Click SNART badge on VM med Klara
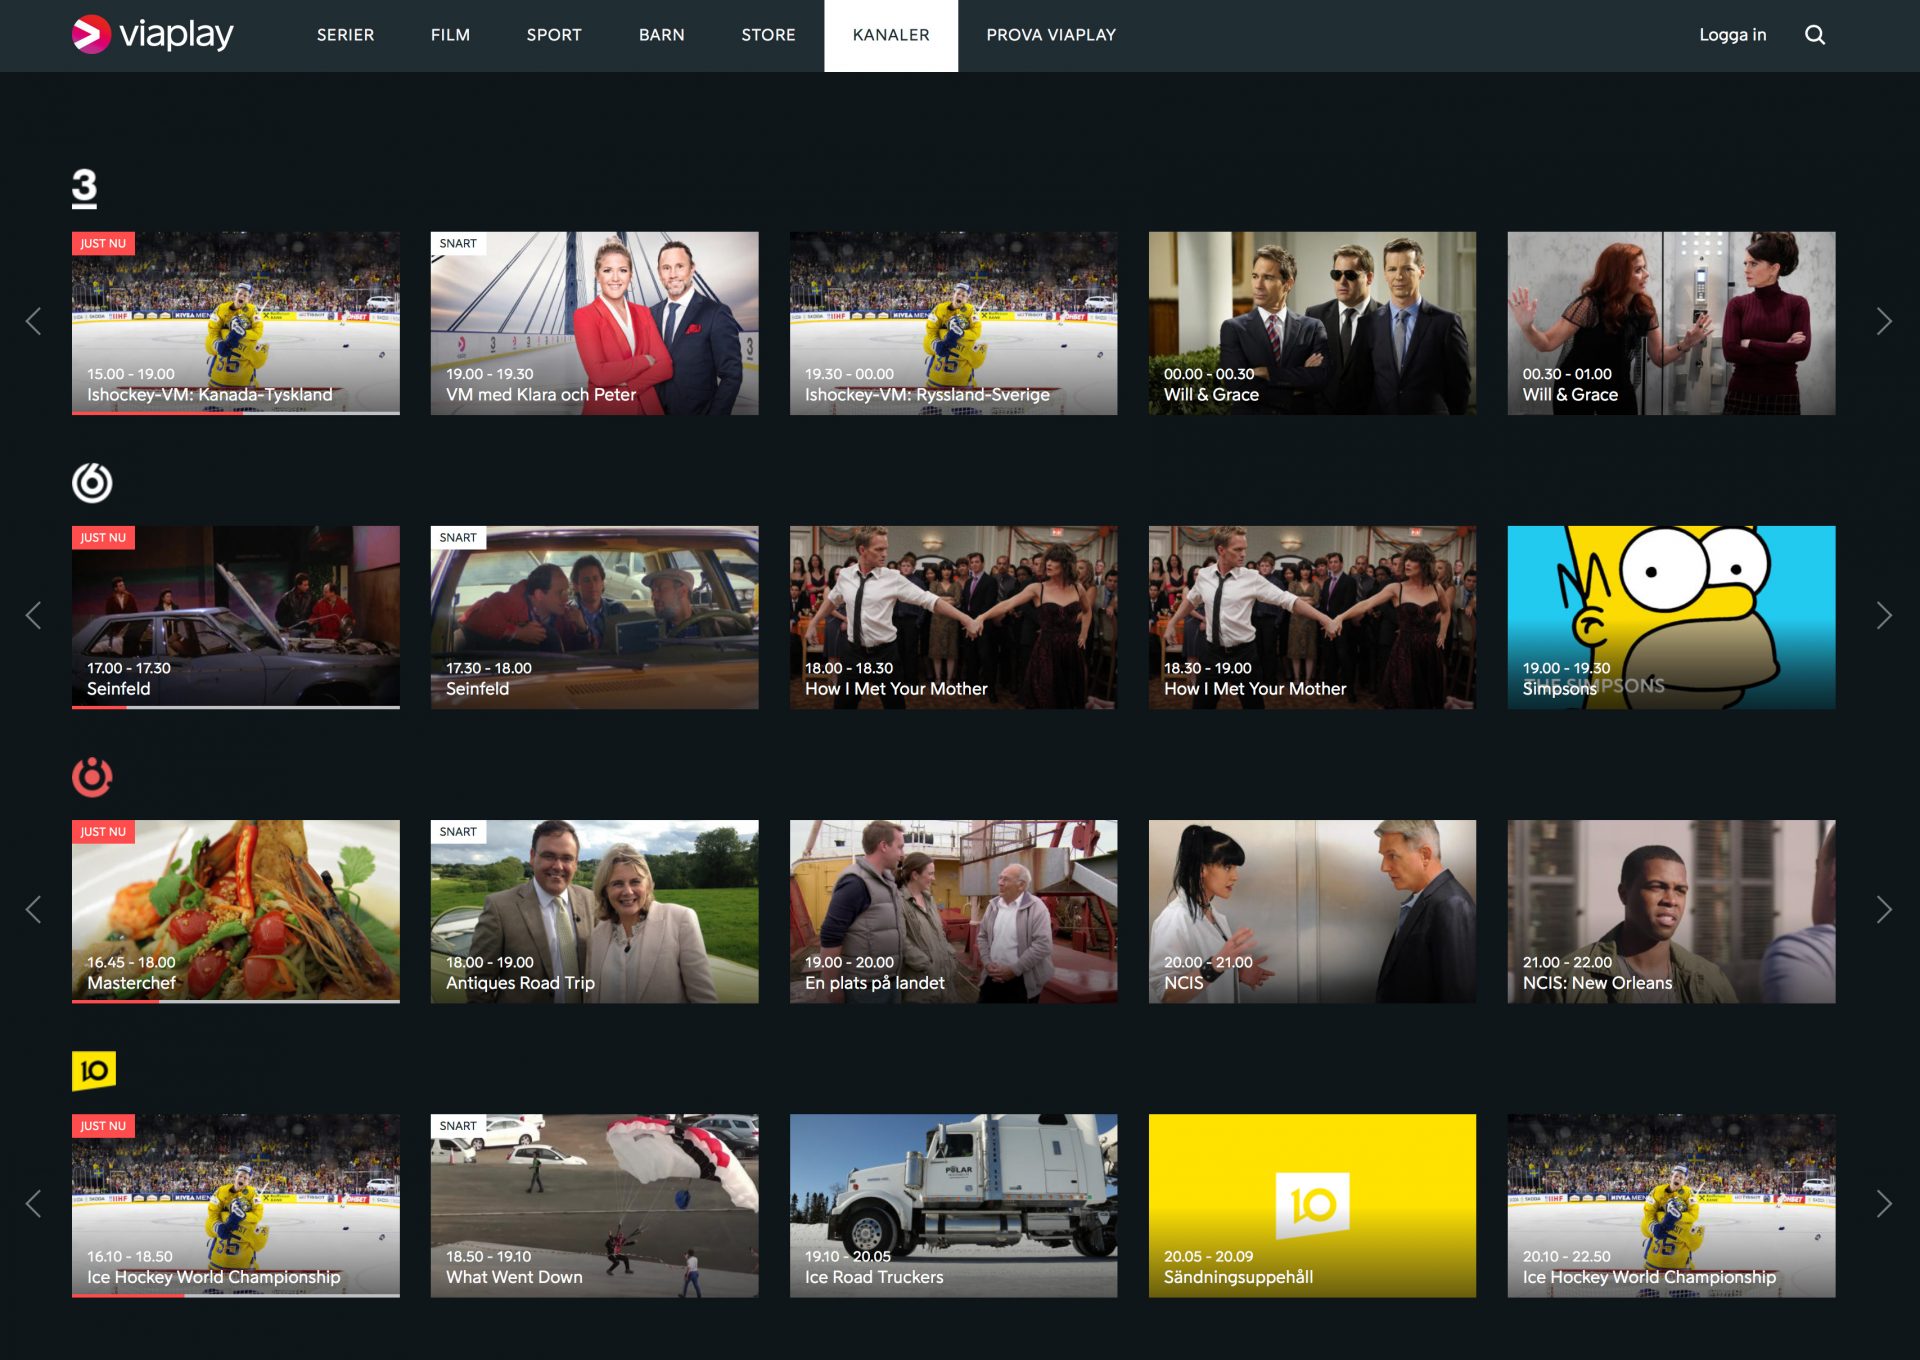Screen dimensions: 1920x1360 458,243
